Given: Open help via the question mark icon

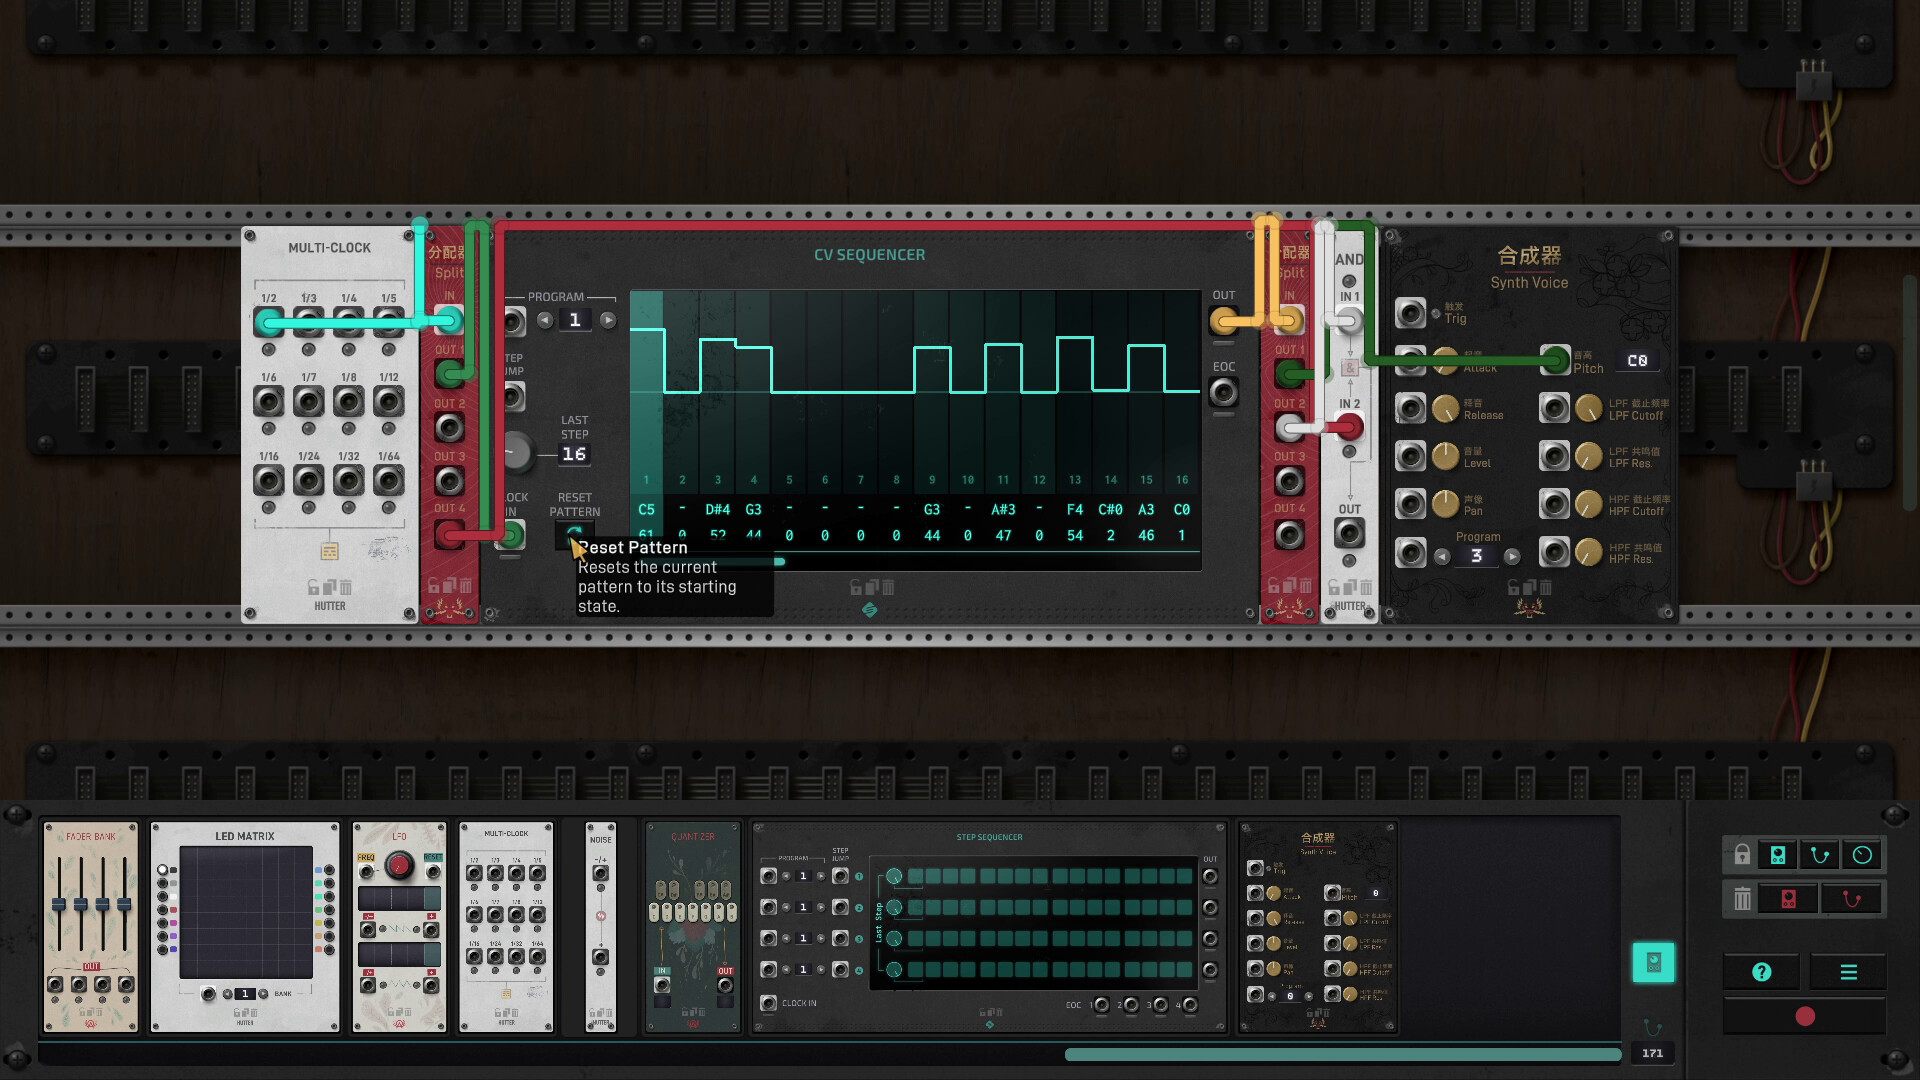Looking at the screenshot, I should click(1761, 971).
